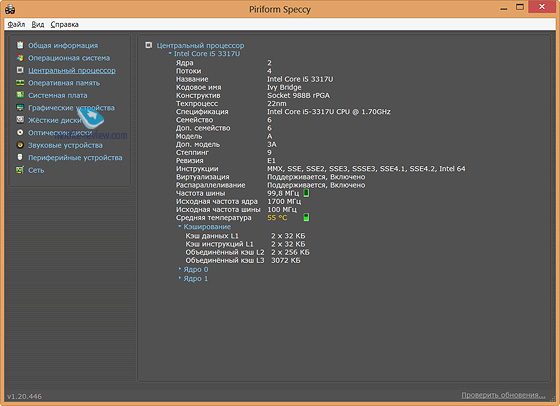Minimize the Speccy window
560x406 pixels.
click(x=504, y=8)
